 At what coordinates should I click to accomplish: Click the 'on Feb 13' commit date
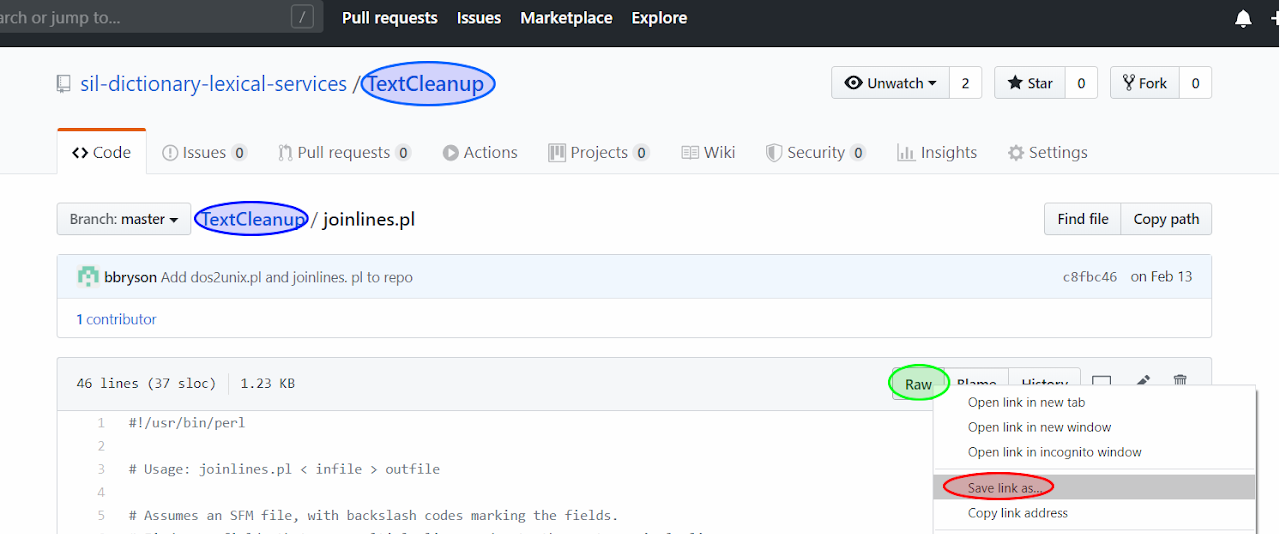tap(1161, 277)
